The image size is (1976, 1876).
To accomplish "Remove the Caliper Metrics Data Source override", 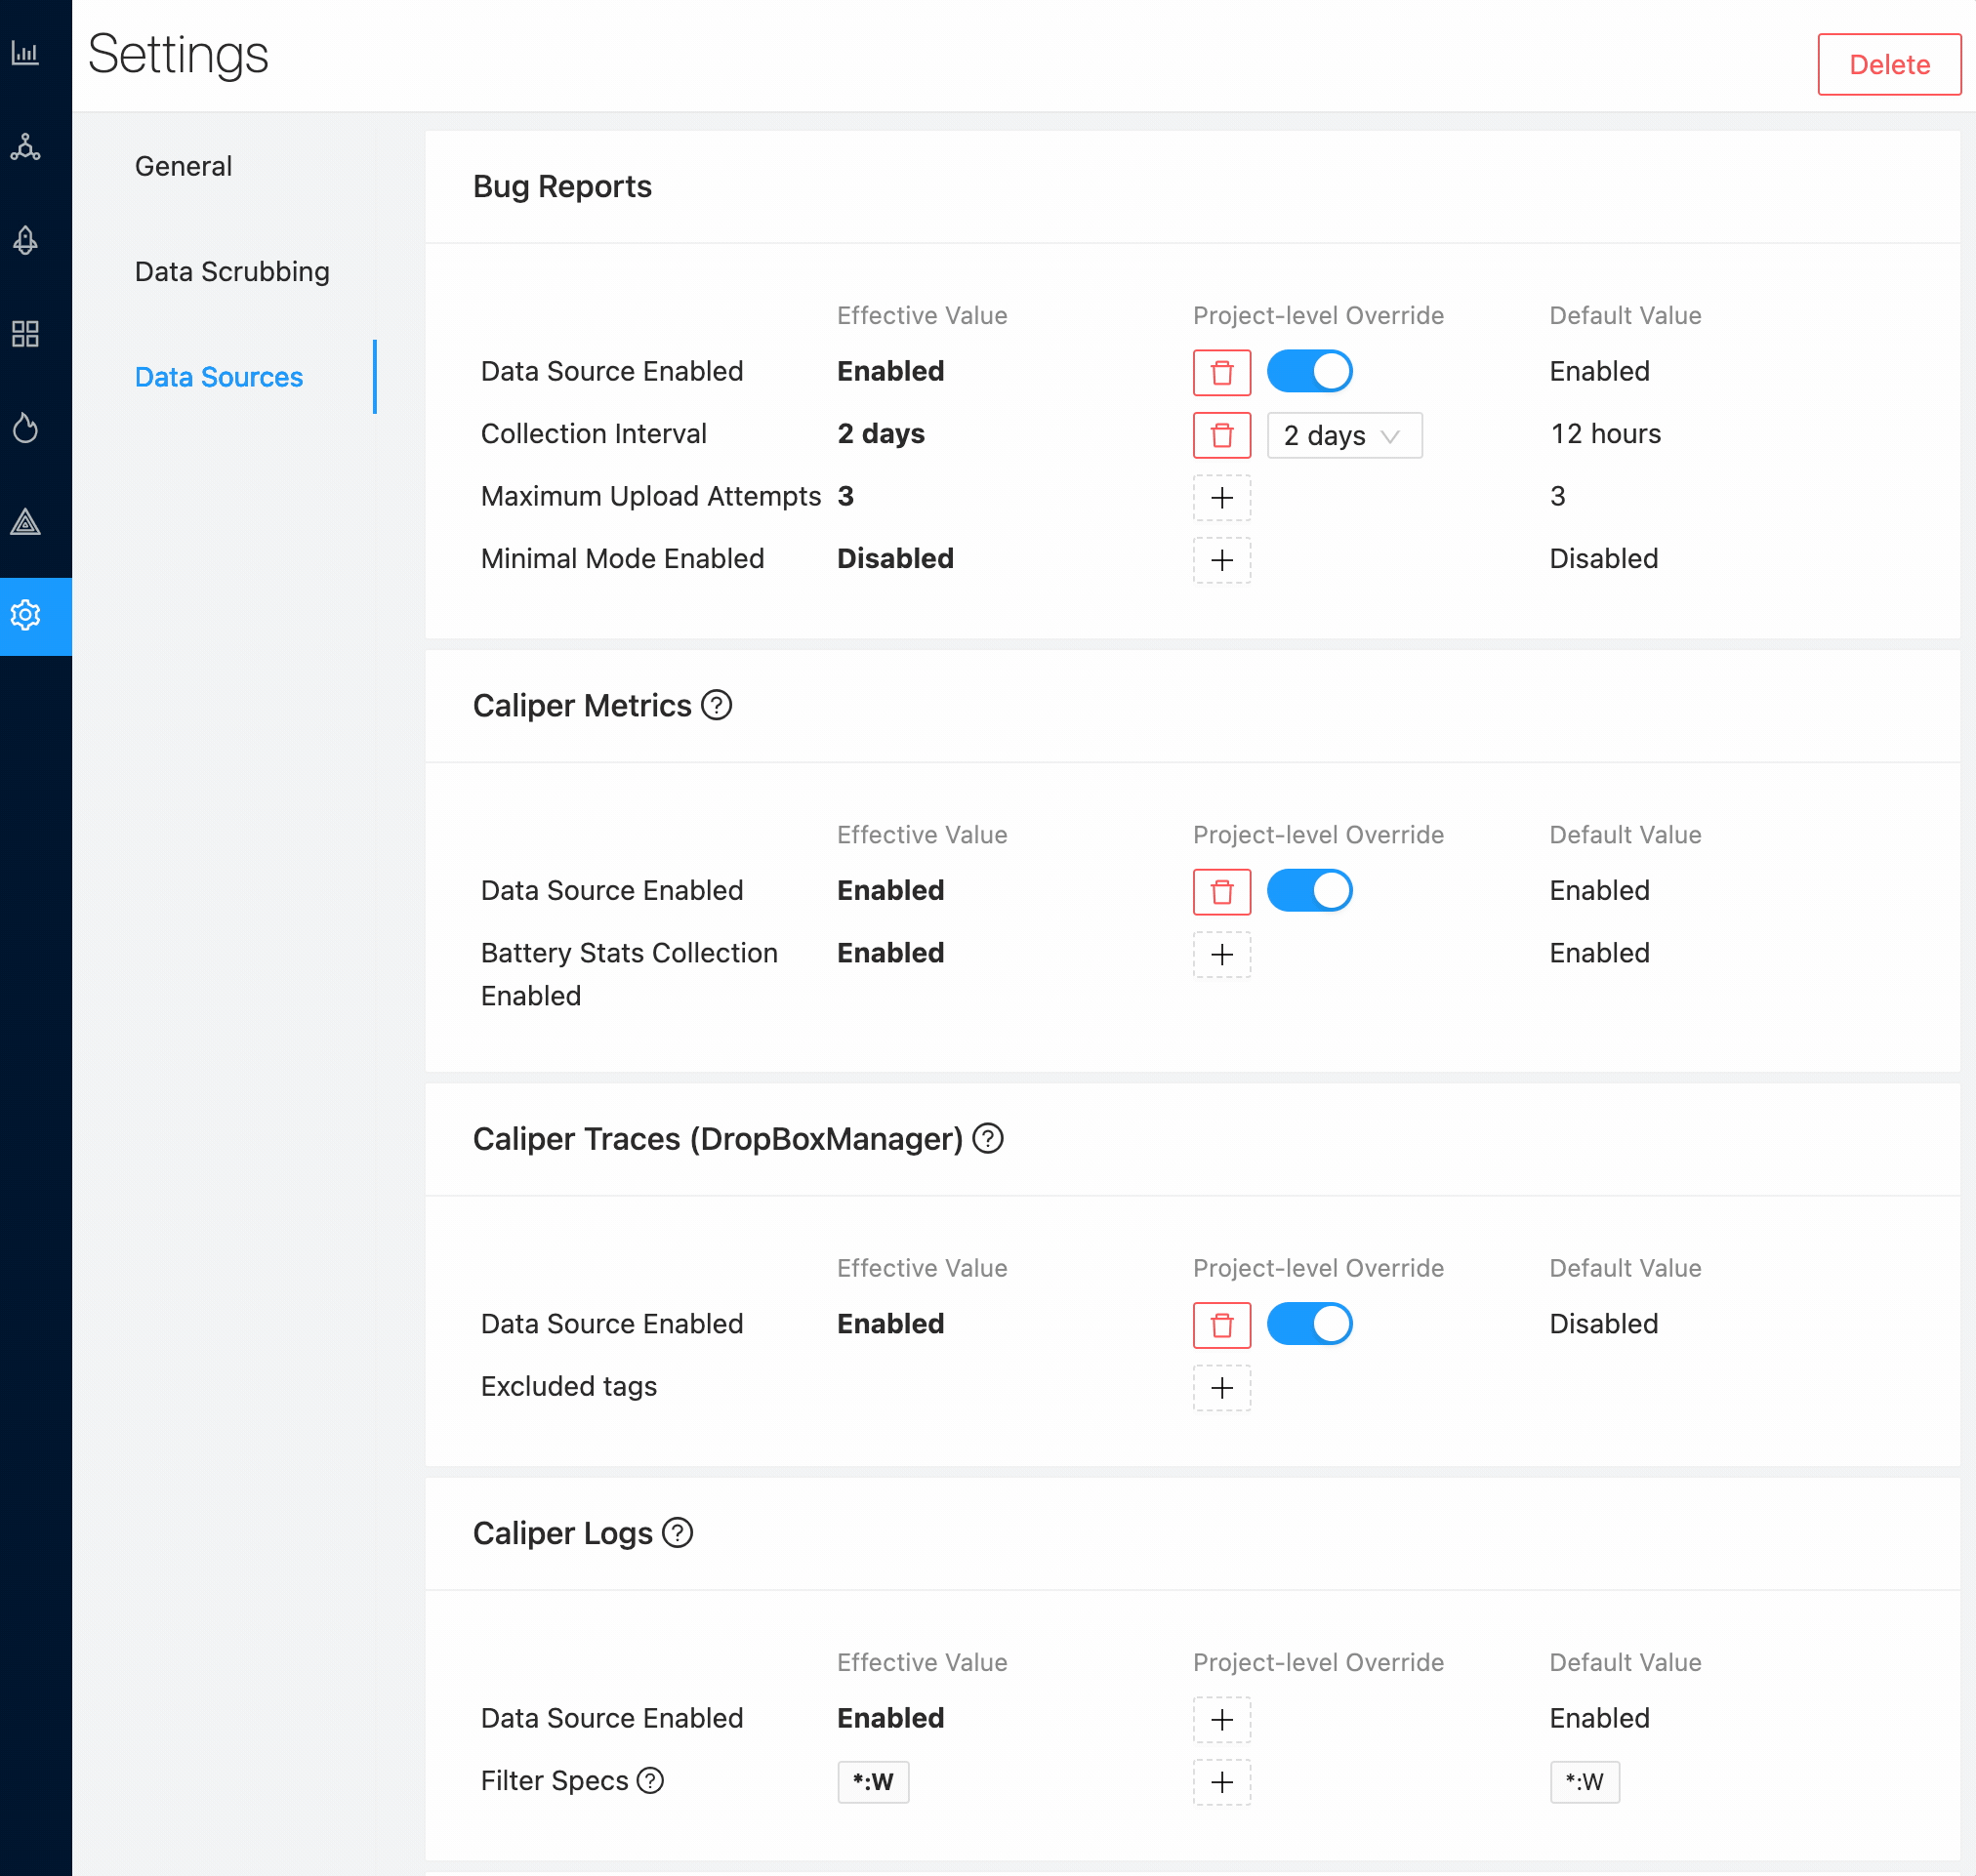I will (1221, 892).
